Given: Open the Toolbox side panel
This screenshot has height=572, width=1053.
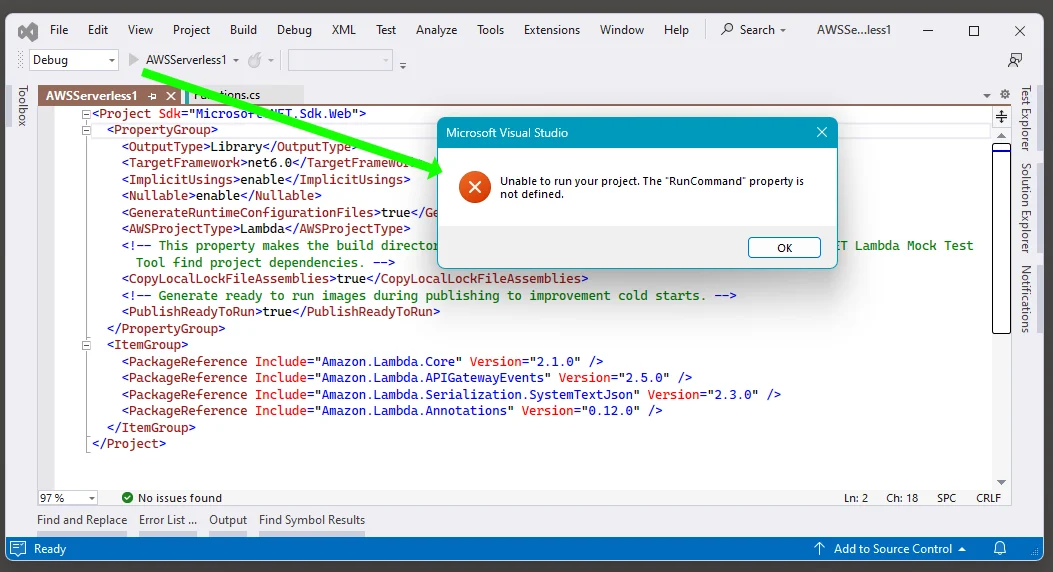Looking at the screenshot, I should click(x=23, y=106).
